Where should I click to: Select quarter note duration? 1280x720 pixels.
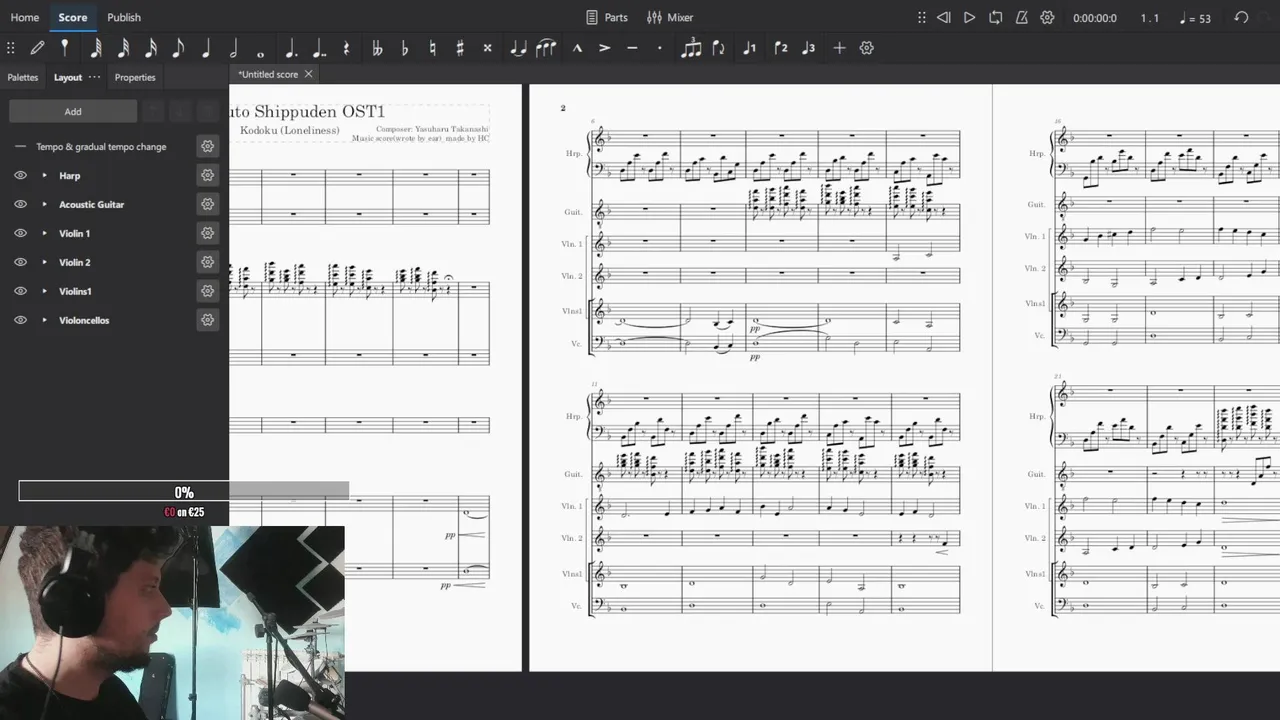(x=206, y=48)
